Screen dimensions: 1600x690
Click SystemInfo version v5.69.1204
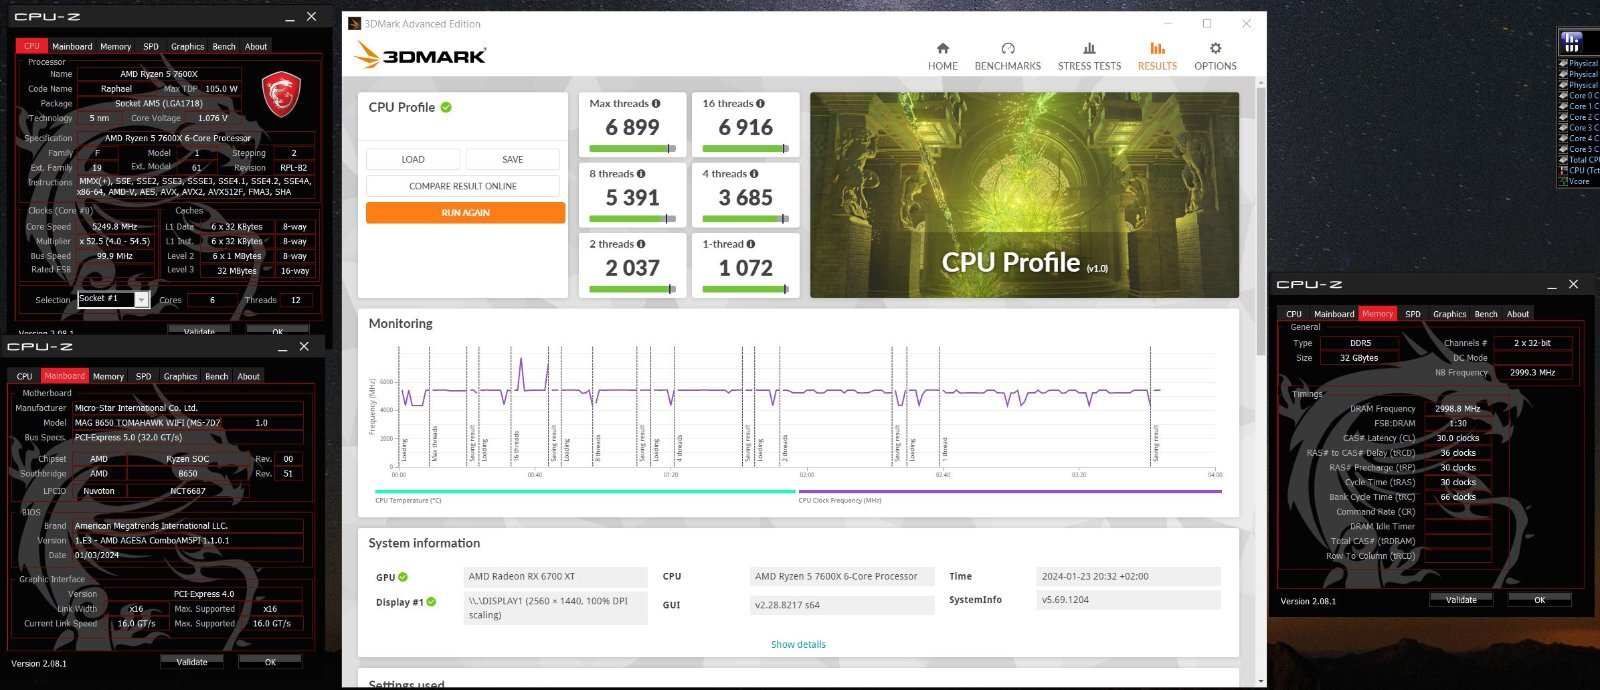[x=1128, y=600]
